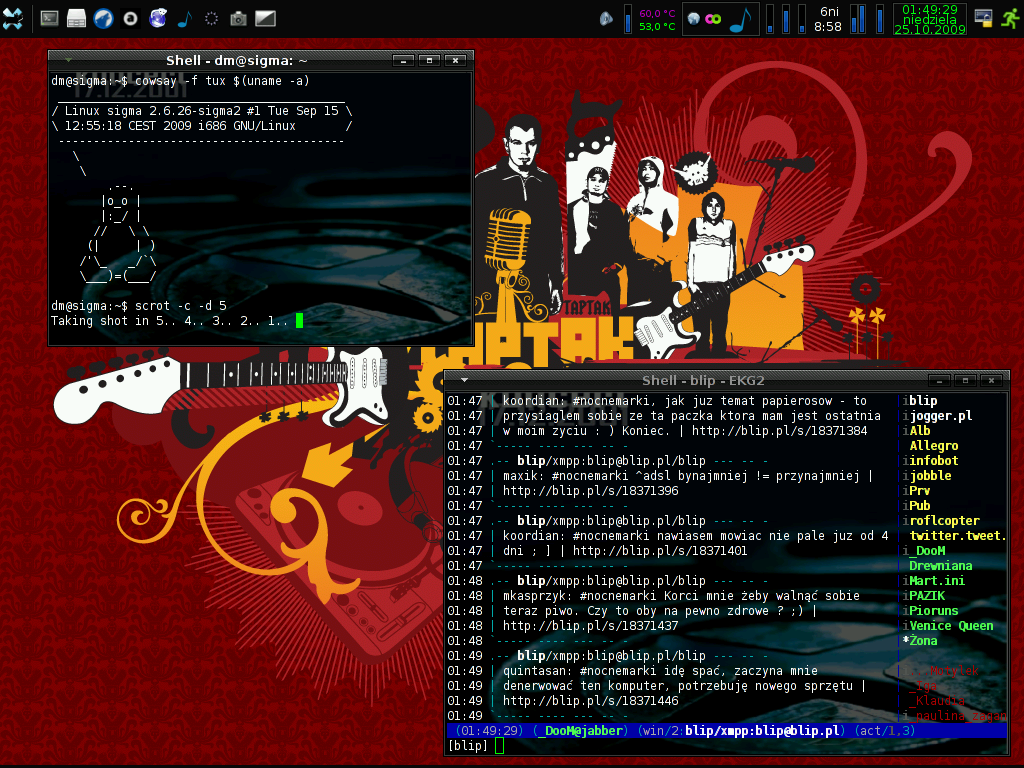Viewport: 1024px width, 768px height.
Task: Maximize the 'Shell - dm@sigma' window
Action: tap(429, 61)
